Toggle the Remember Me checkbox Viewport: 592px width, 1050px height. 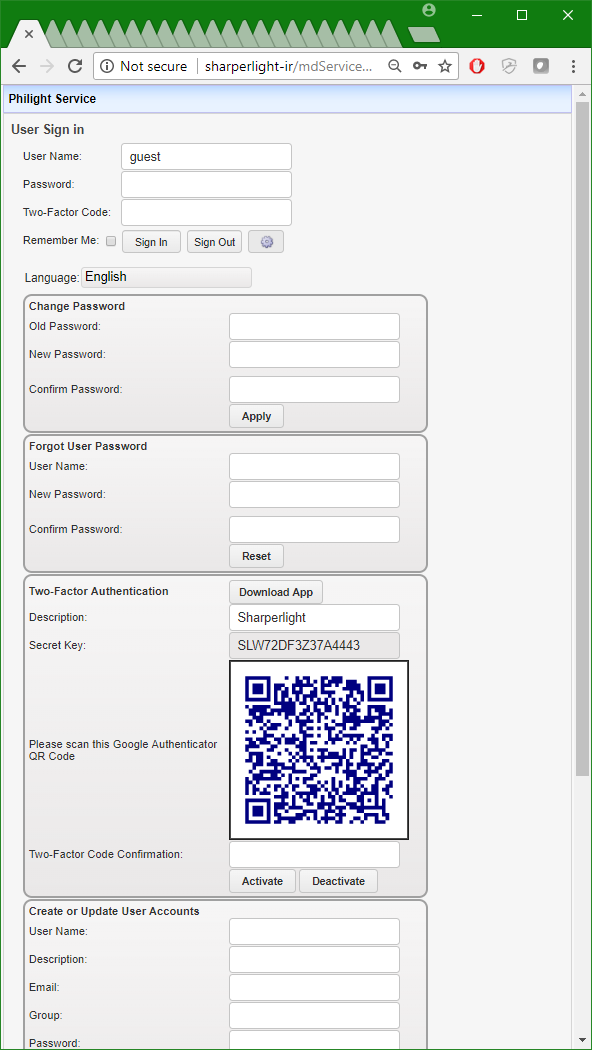(x=111, y=241)
